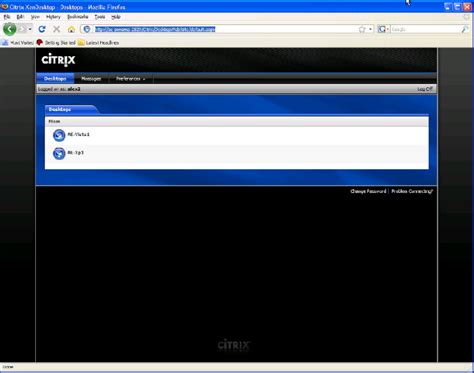Screen dimensions: 474x373
Task: Click the Problems Connecting link
Action: pos(412,191)
